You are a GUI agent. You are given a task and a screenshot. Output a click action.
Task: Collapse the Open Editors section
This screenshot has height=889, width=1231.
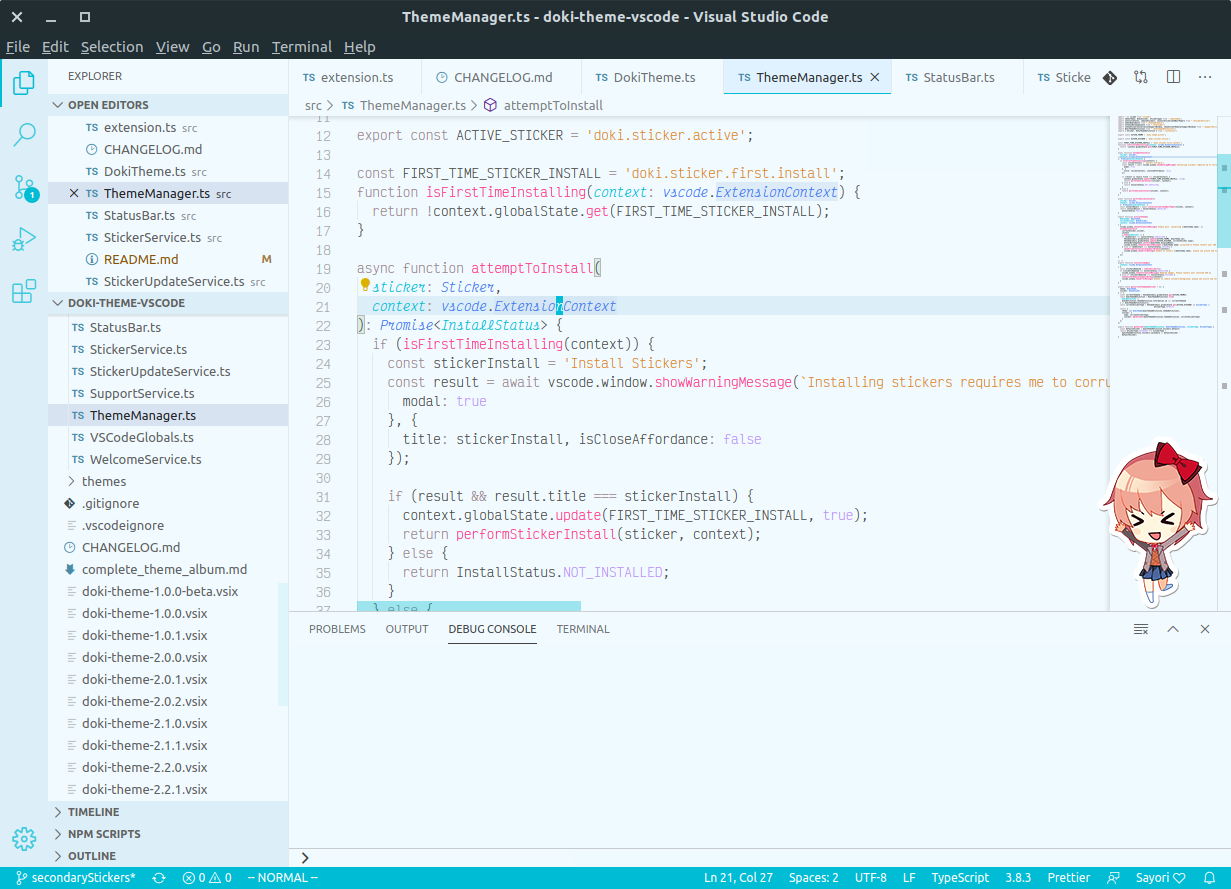click(x=168, y=105)
